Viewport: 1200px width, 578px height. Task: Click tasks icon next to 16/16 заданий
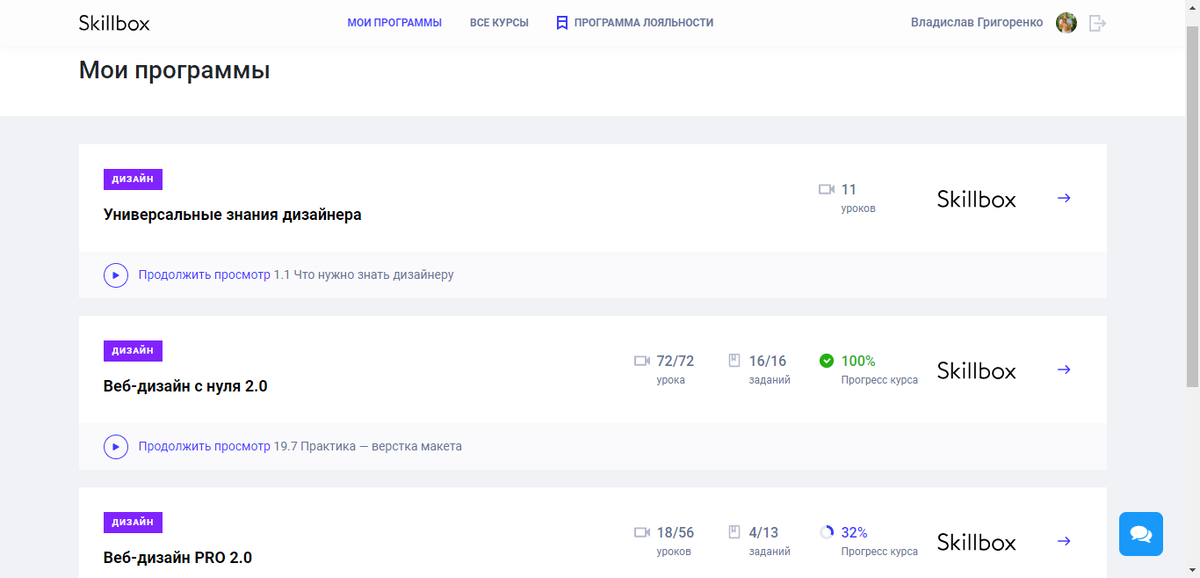click(734, 361)
